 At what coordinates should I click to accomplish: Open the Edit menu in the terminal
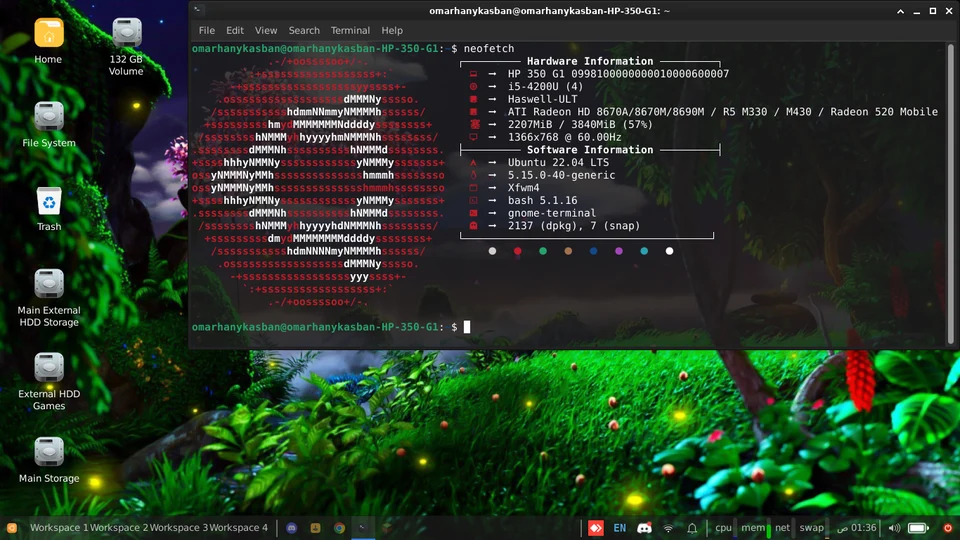click(234, 30)
